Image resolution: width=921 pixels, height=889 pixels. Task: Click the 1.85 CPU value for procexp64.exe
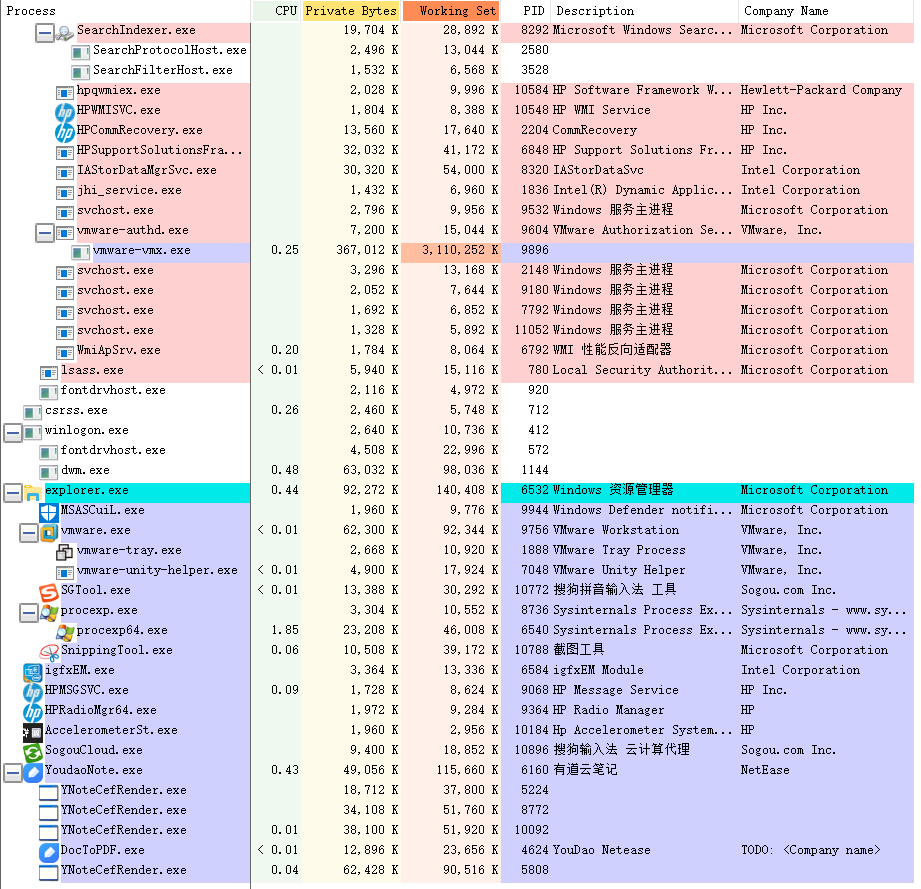tap(285, 630)
